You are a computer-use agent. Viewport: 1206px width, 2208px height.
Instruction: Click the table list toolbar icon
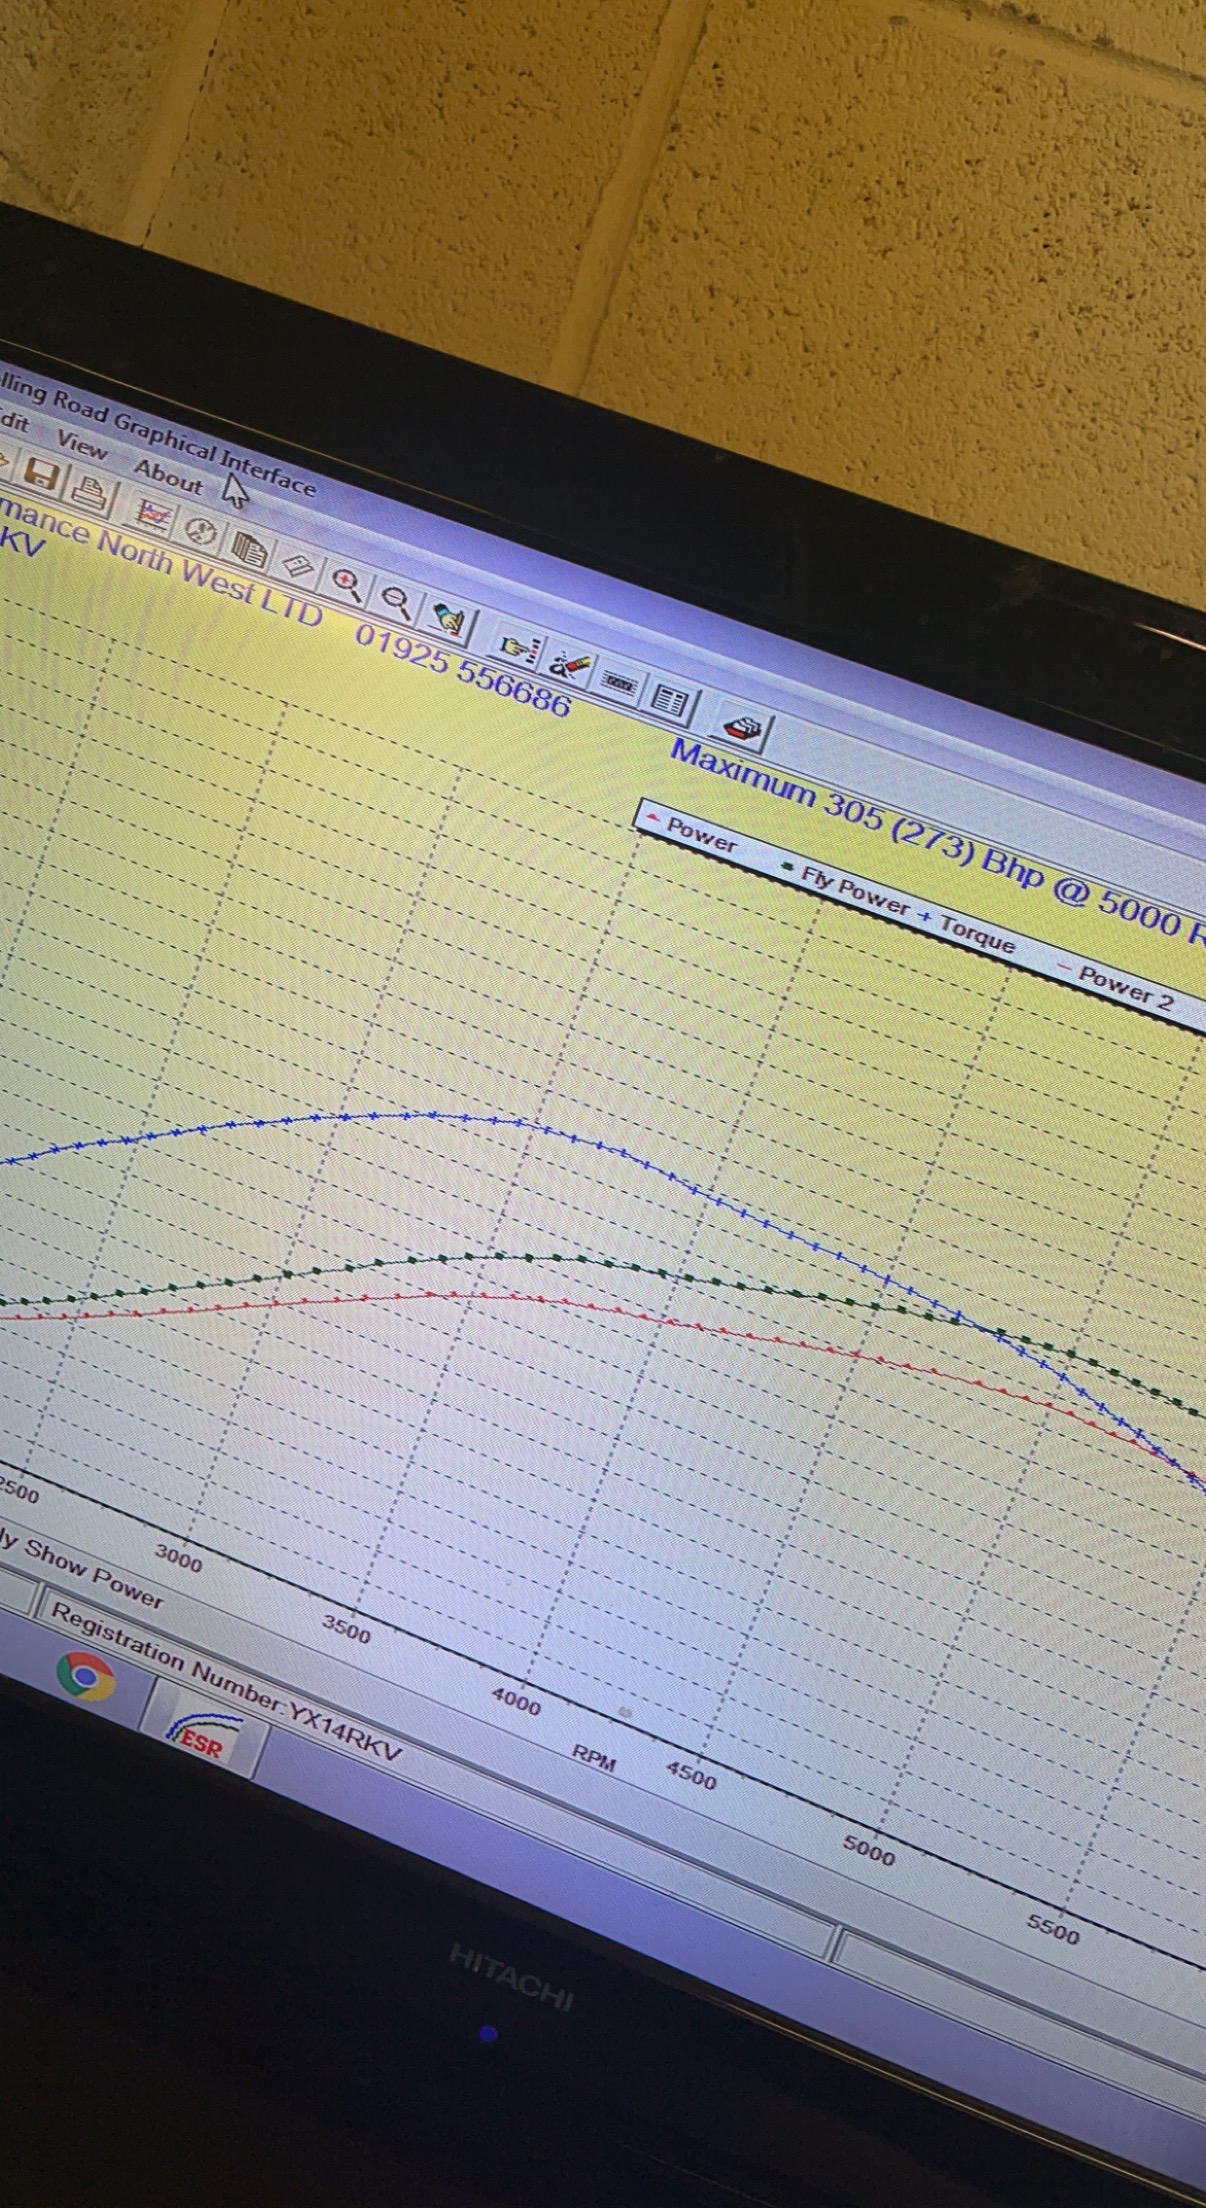tap(669, 701)
